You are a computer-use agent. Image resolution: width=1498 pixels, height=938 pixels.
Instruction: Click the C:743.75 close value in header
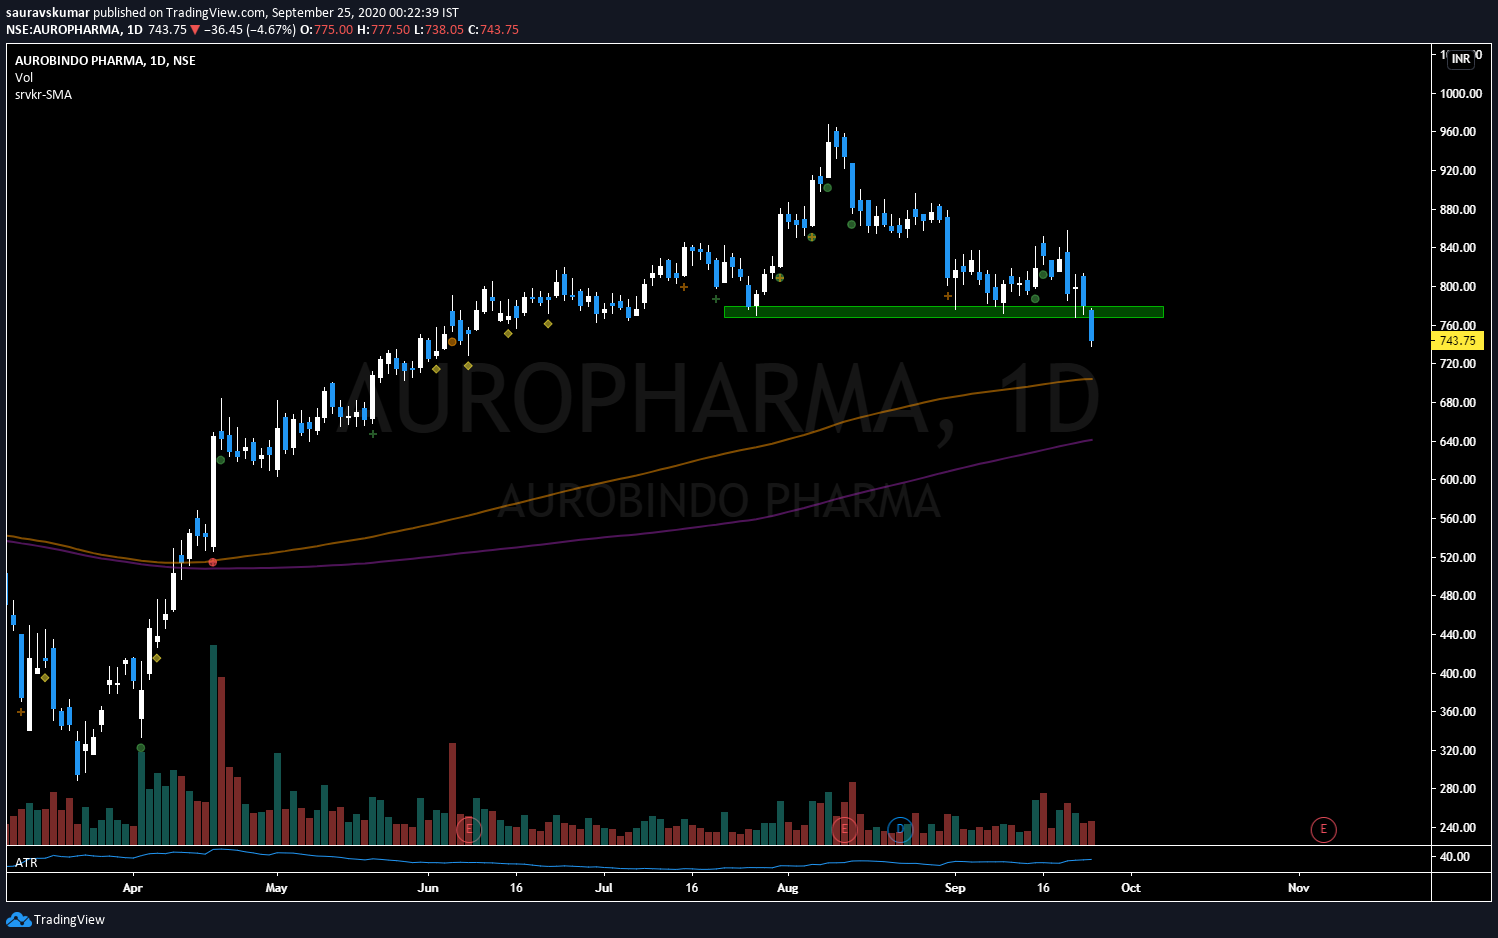pos(493,29)
